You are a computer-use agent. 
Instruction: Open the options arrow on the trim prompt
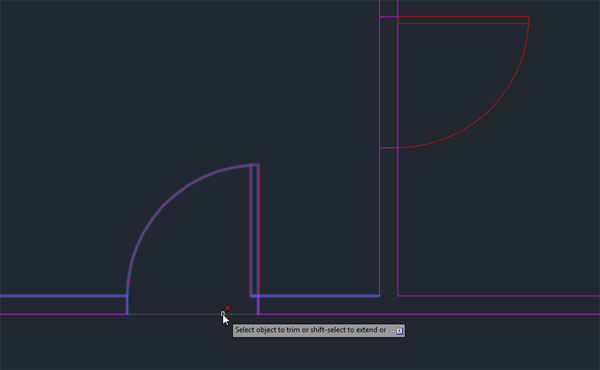399,331
